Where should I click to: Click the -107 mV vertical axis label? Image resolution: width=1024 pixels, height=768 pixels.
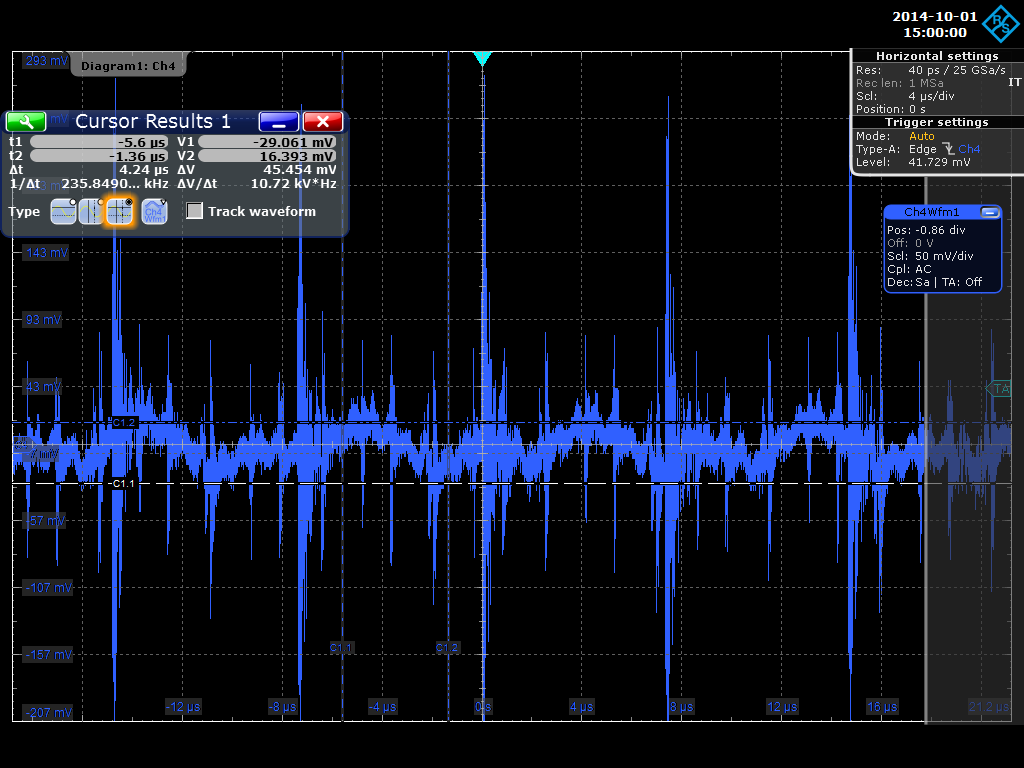pyautogui.click(x=49, y=588)
